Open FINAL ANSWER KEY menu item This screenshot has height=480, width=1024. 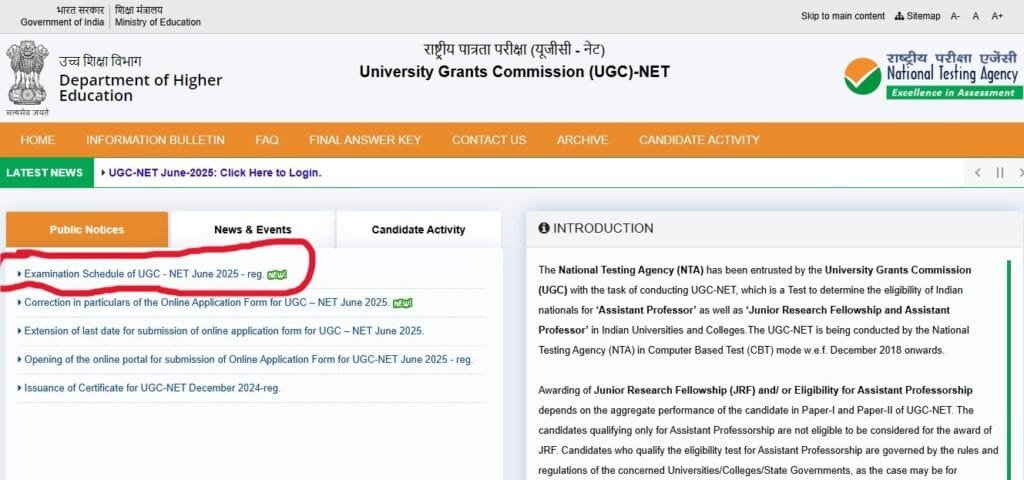pyautogui.click(x=365, y=140)
